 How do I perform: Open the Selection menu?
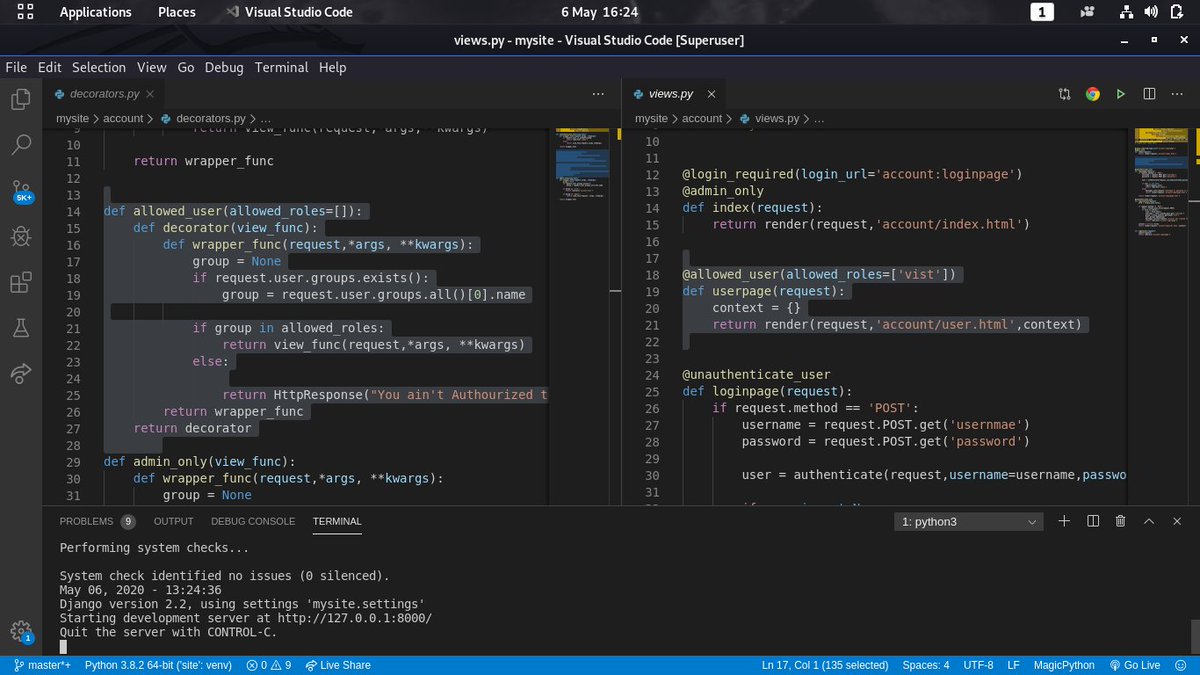(99, 67)
